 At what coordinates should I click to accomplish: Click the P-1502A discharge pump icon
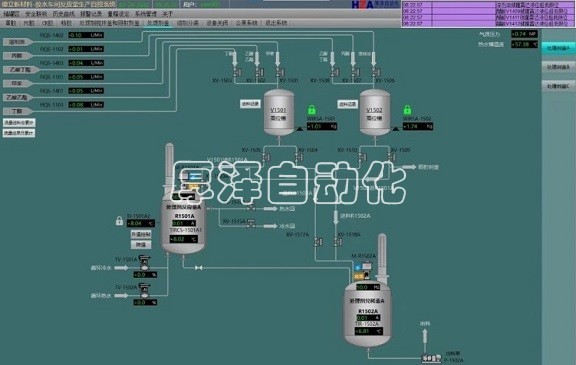[x=431, y=357]
